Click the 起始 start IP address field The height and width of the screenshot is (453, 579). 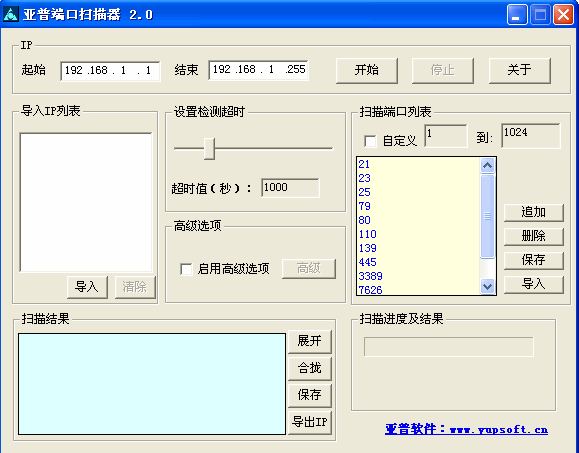click(110, 71)
